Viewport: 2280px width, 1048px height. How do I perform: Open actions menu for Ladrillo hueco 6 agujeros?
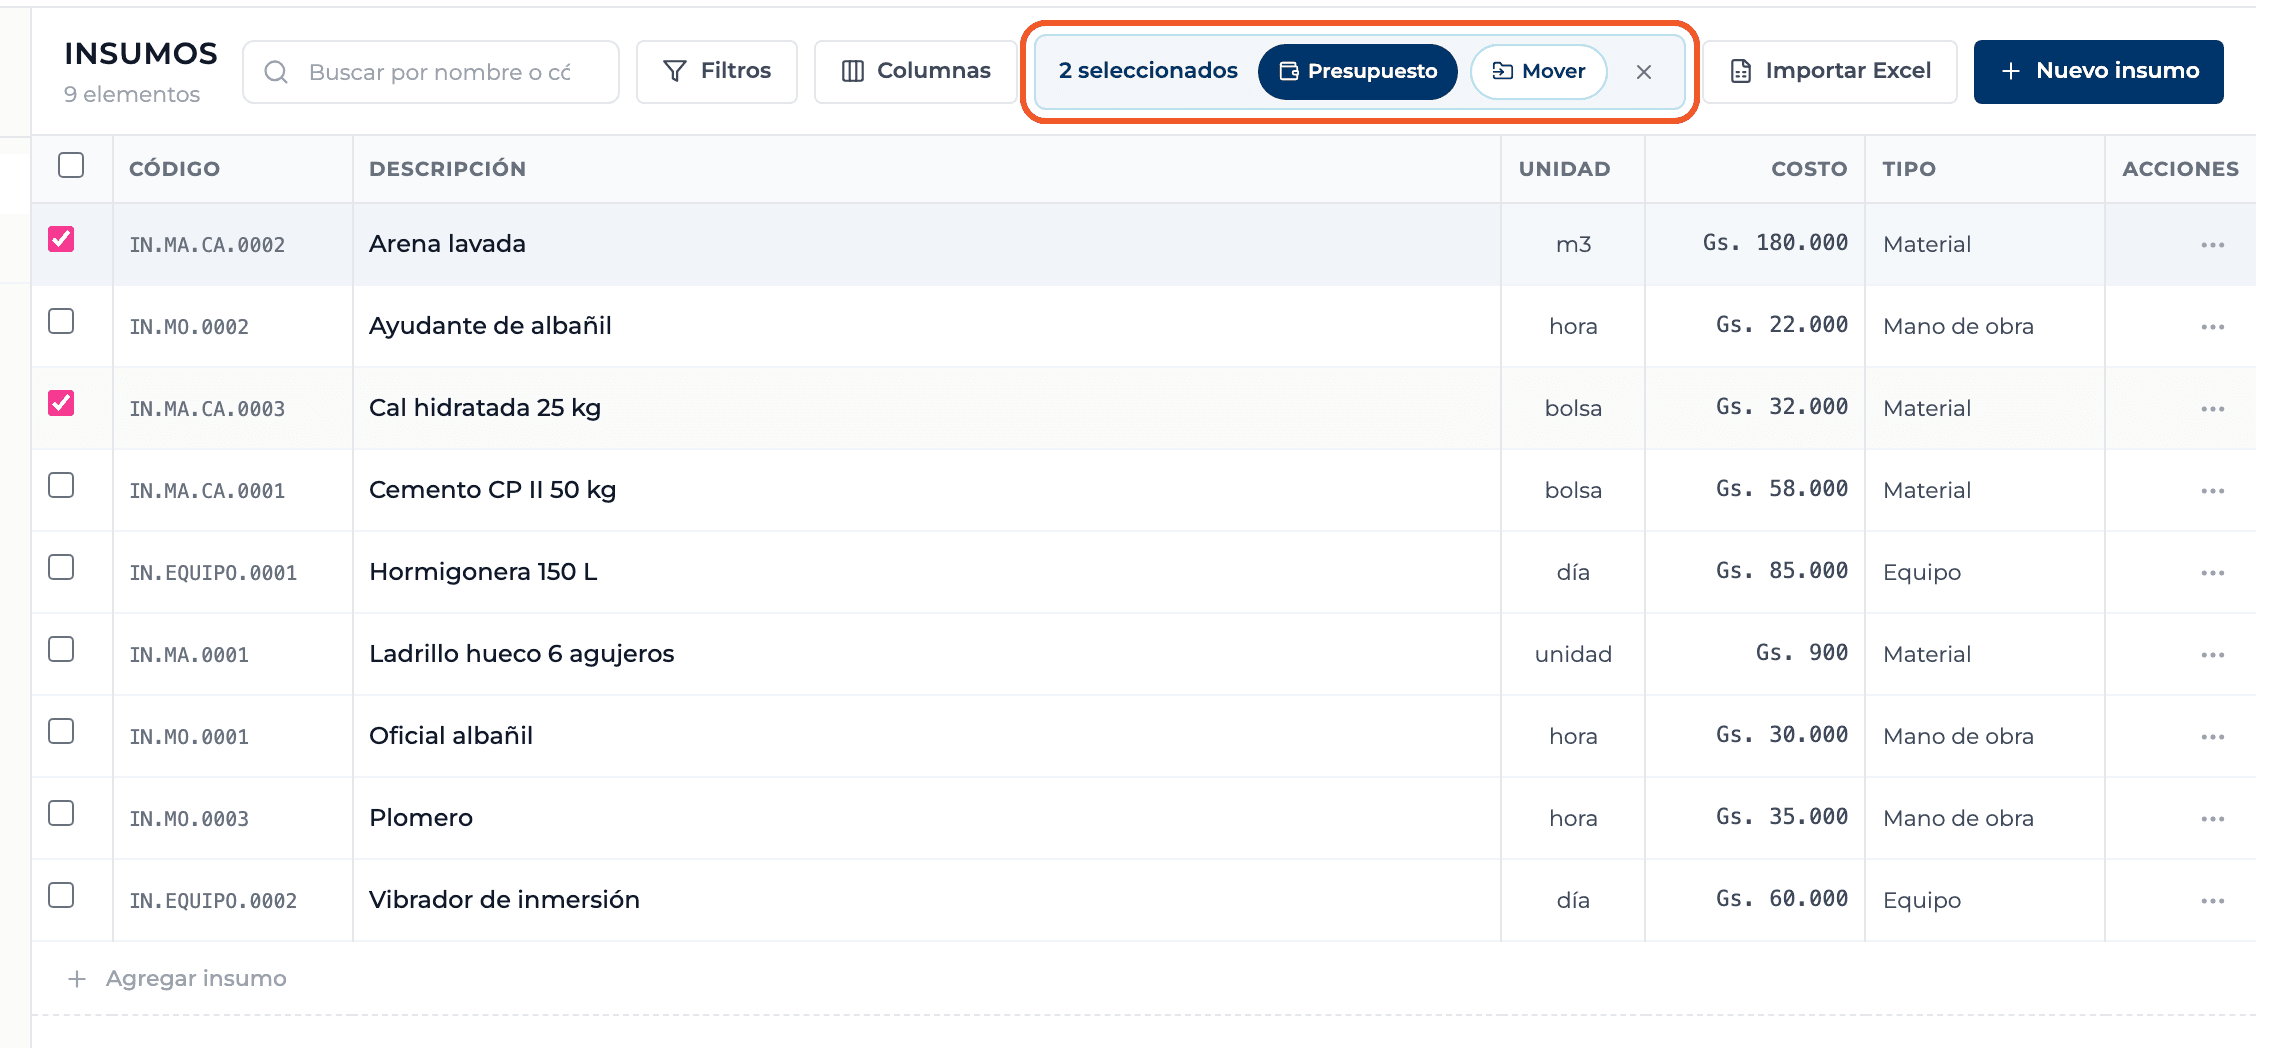2212,655
